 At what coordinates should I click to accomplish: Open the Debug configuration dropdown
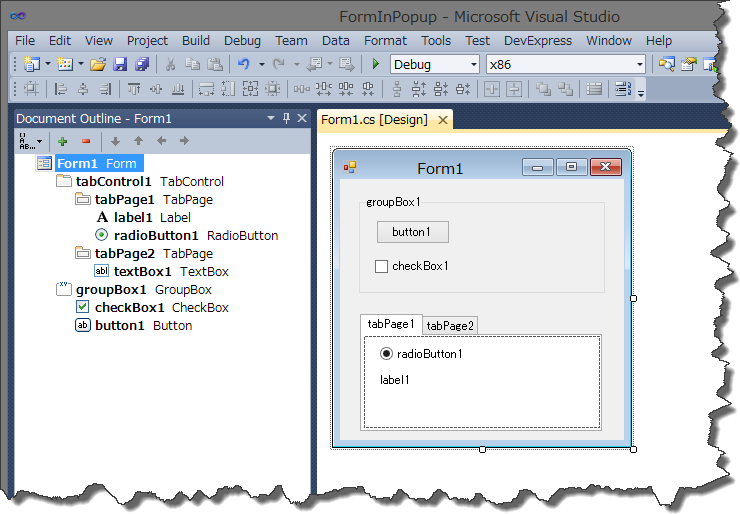474,65
